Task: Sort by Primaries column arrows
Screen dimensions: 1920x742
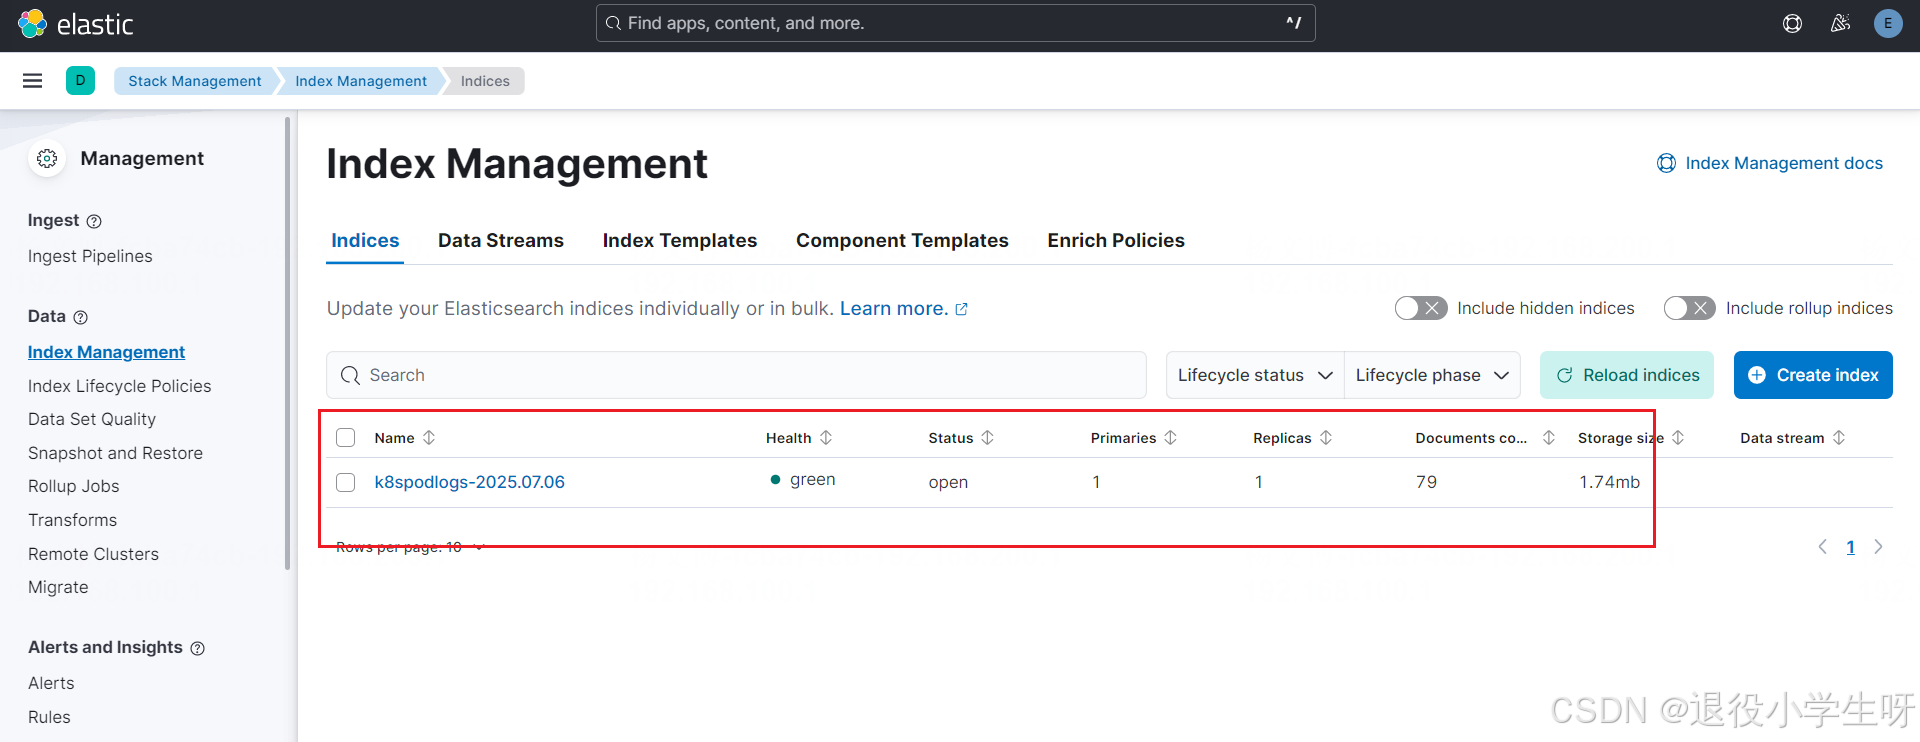Action: [x=1170, y=438]
